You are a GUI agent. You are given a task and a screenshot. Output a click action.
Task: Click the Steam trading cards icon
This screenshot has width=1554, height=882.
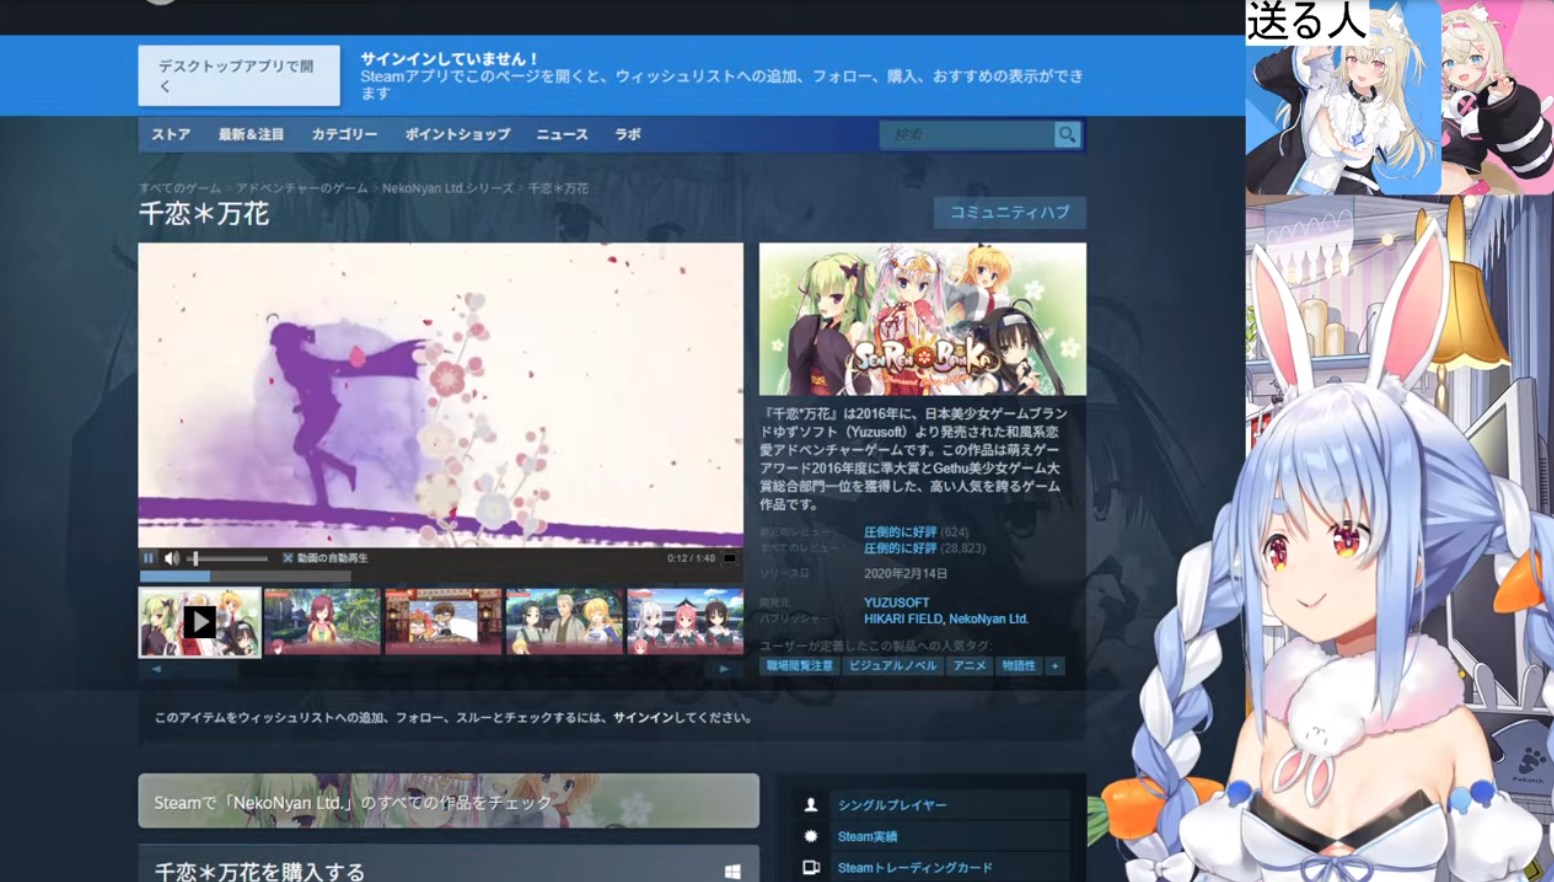point(811,868)
